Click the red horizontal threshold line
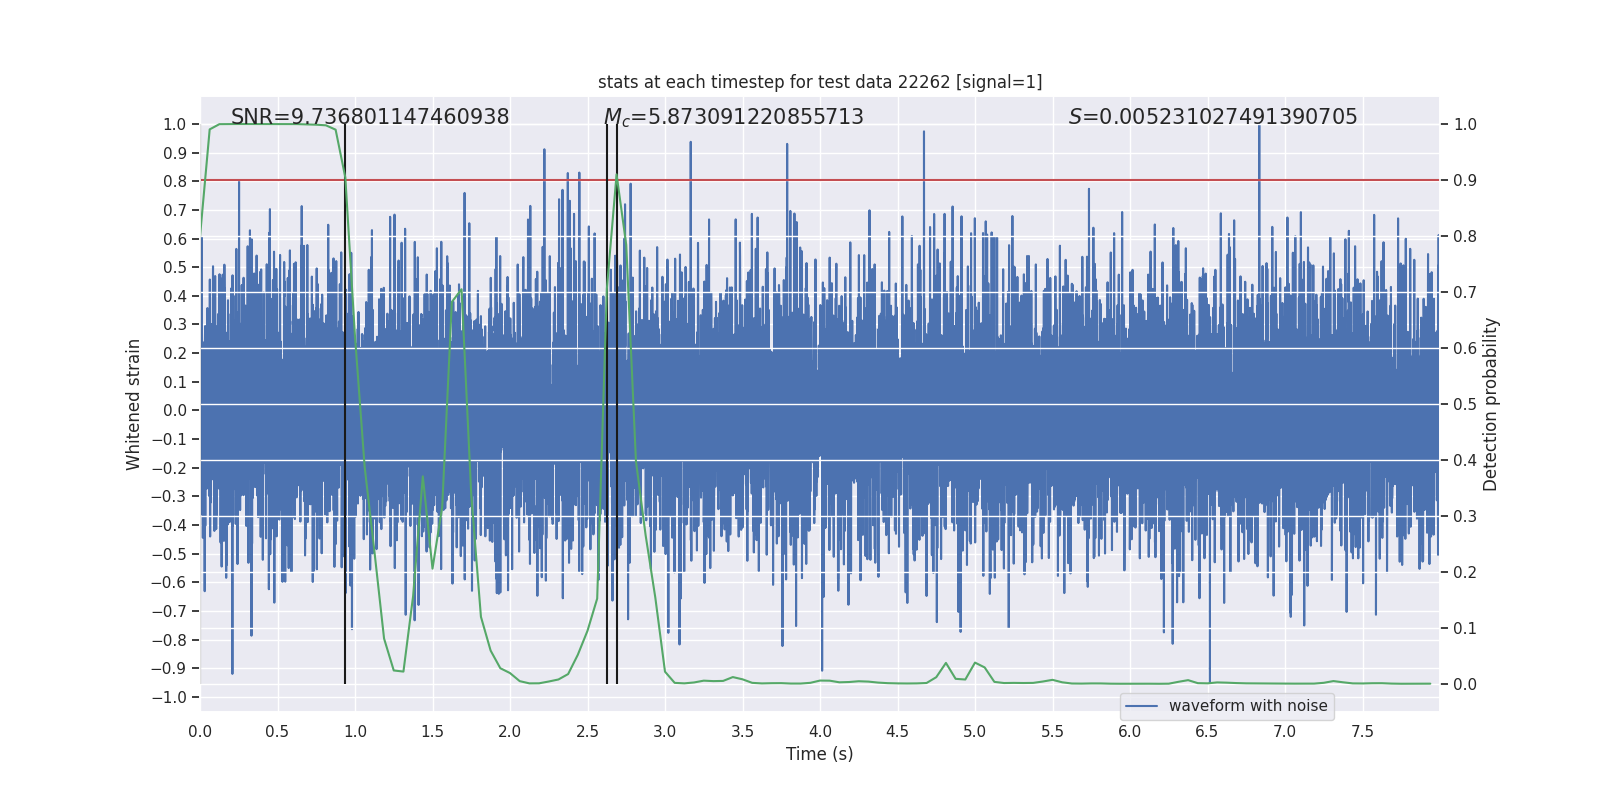The height and width of the screenshot is (800, 1600). pos(820,180)
